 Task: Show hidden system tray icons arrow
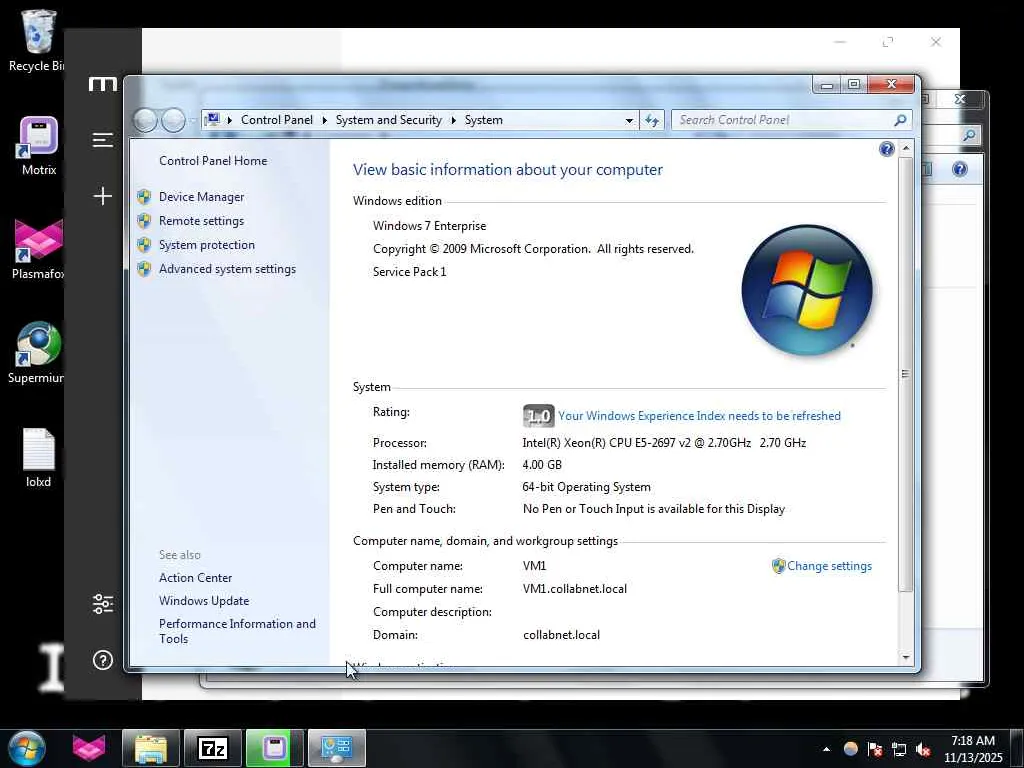[826, 749]
